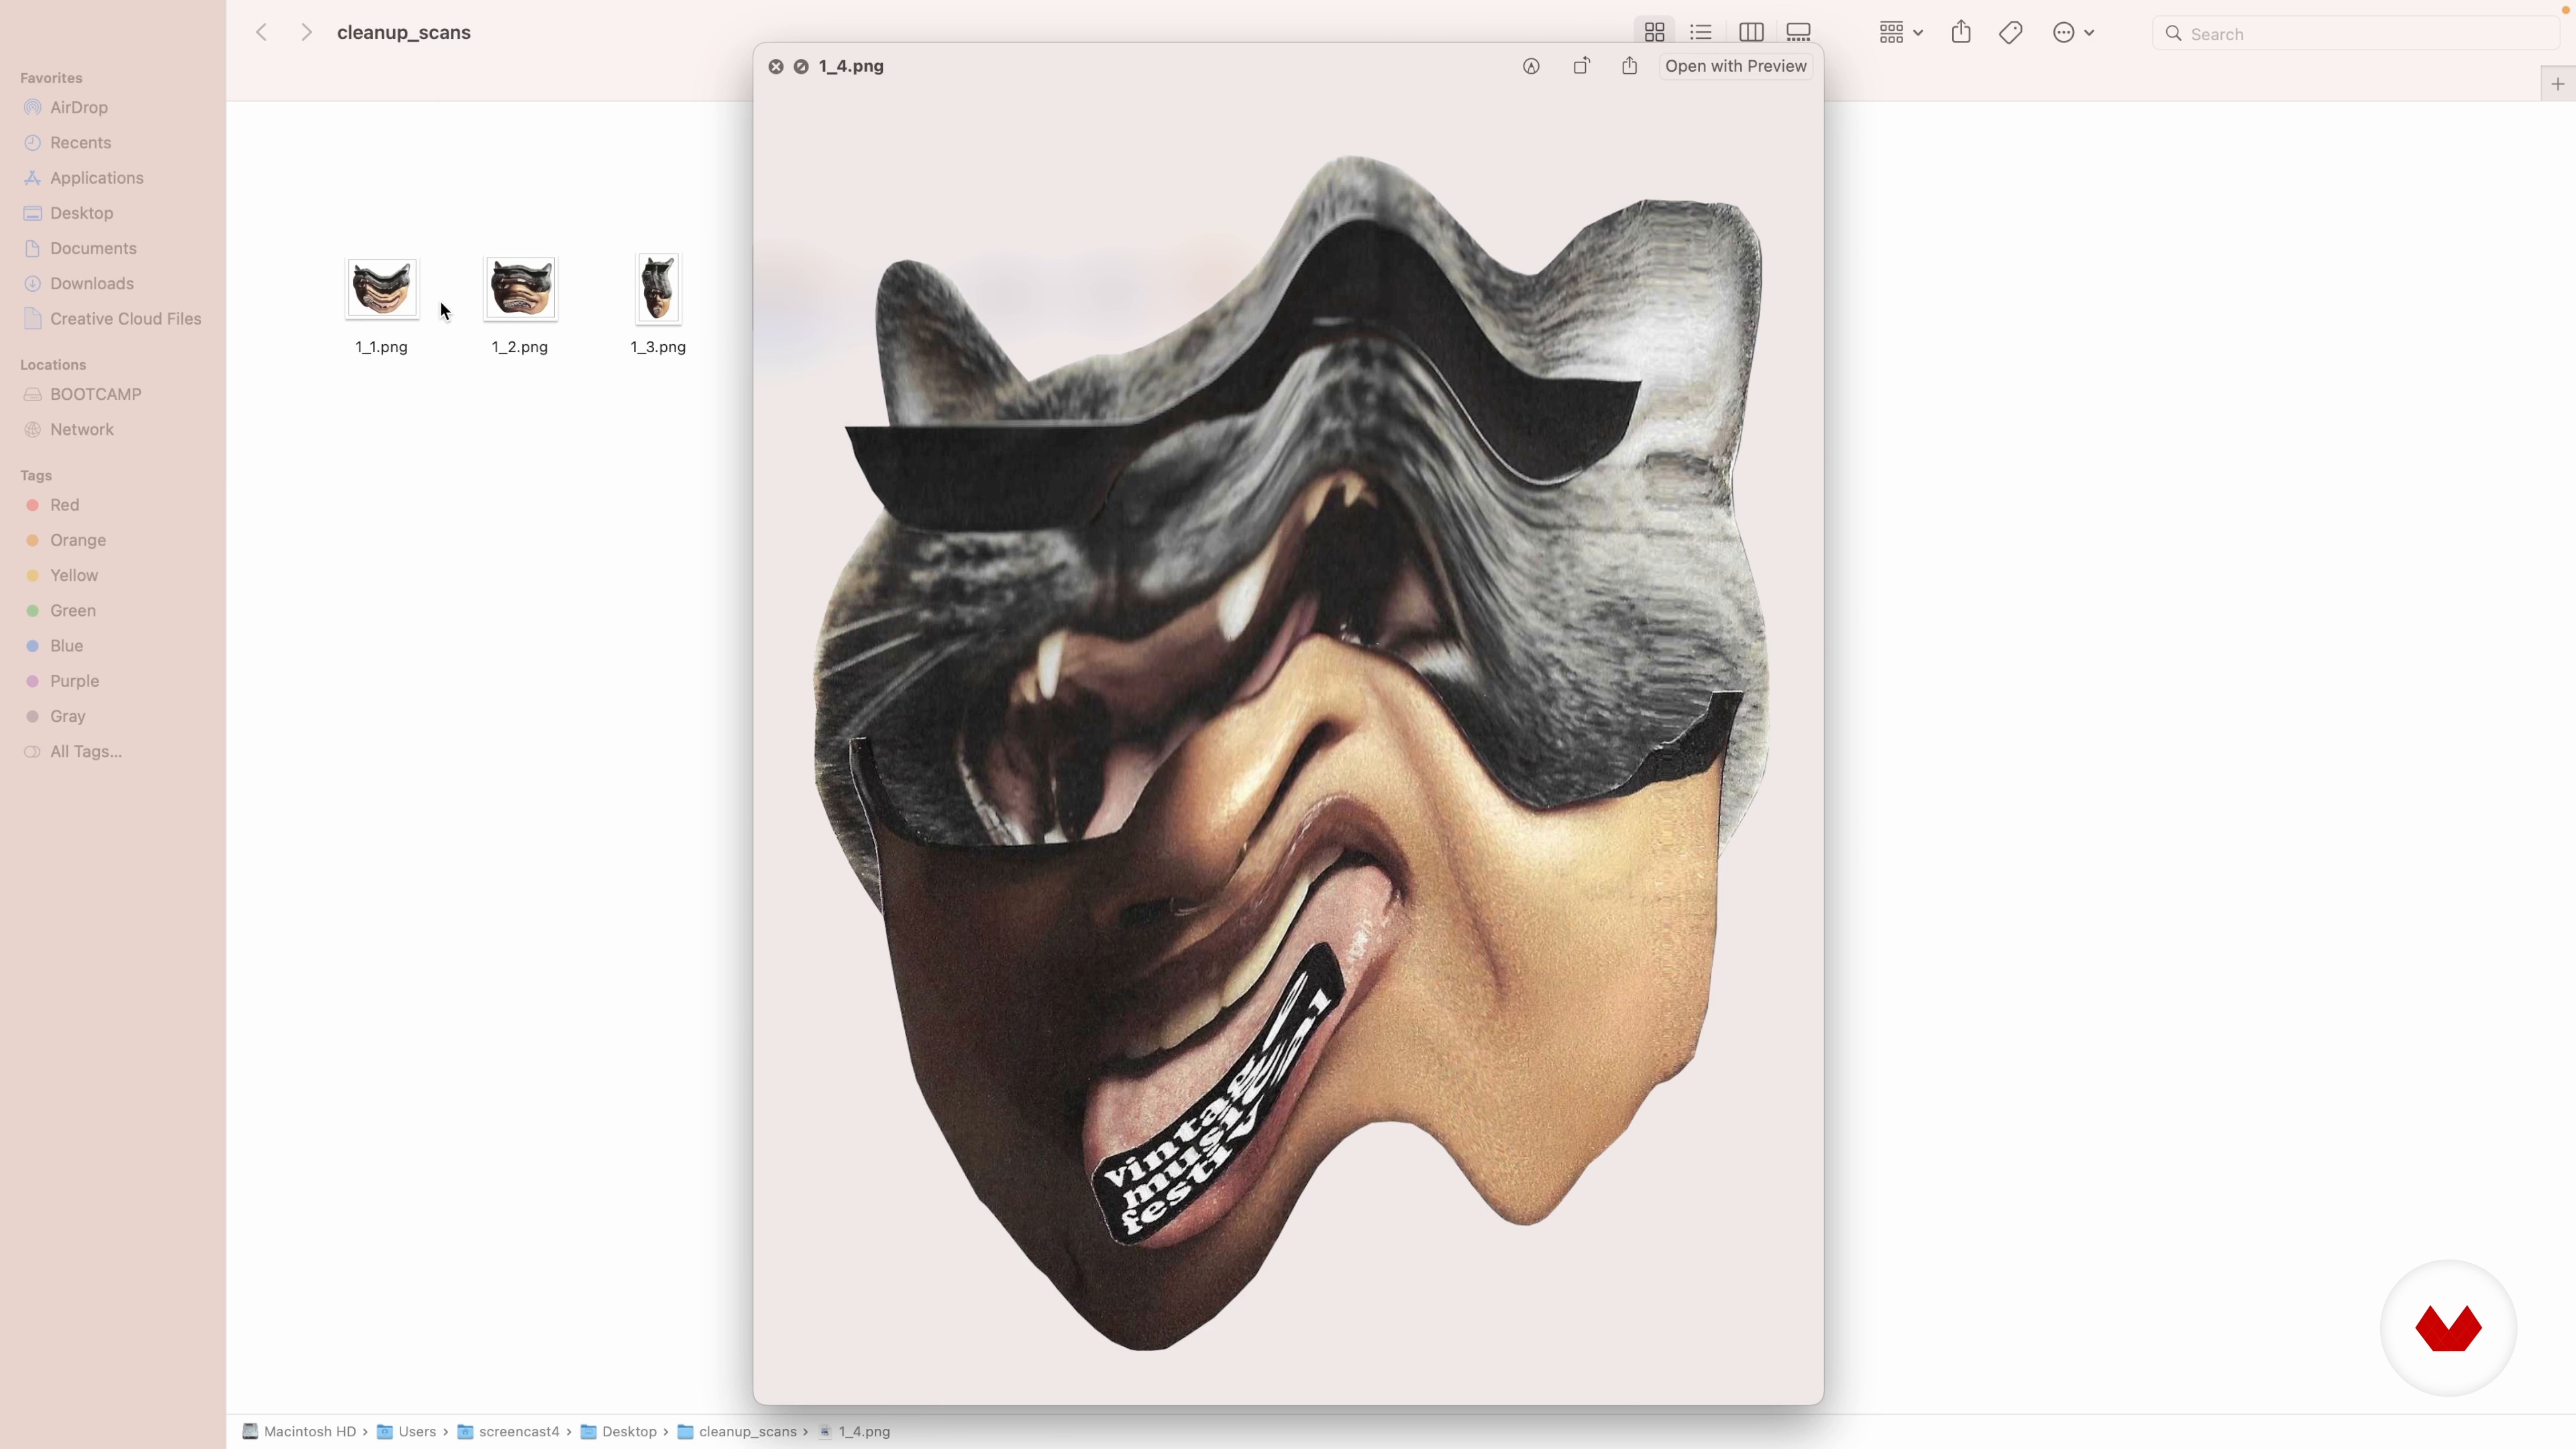
Task: Click screencast4 in the path bar
Action: point(508,1431)
